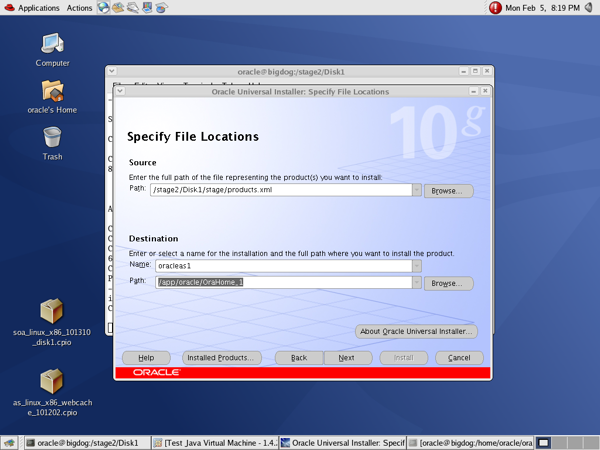Screen dimensions: 600x450
Task: Click the Show Desktop taskbar icon
Action: (x=9, y=443)
